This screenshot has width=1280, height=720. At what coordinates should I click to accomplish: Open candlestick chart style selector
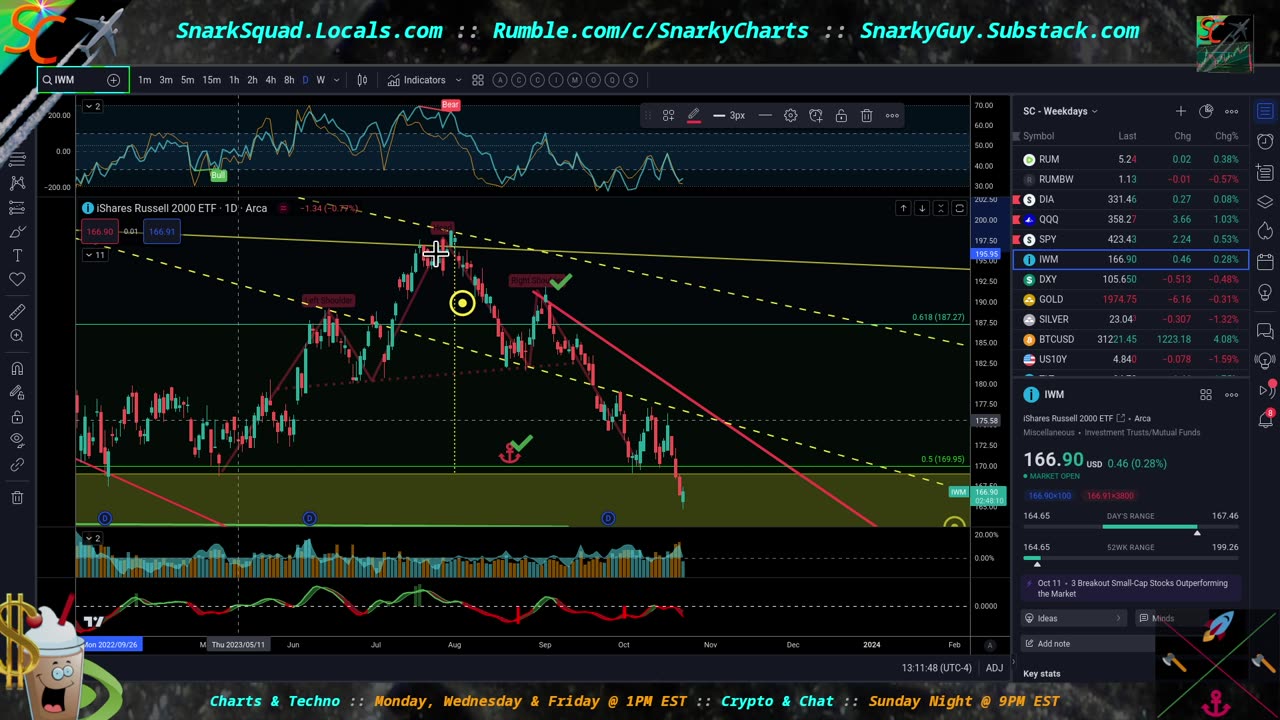tap(362, 80)
